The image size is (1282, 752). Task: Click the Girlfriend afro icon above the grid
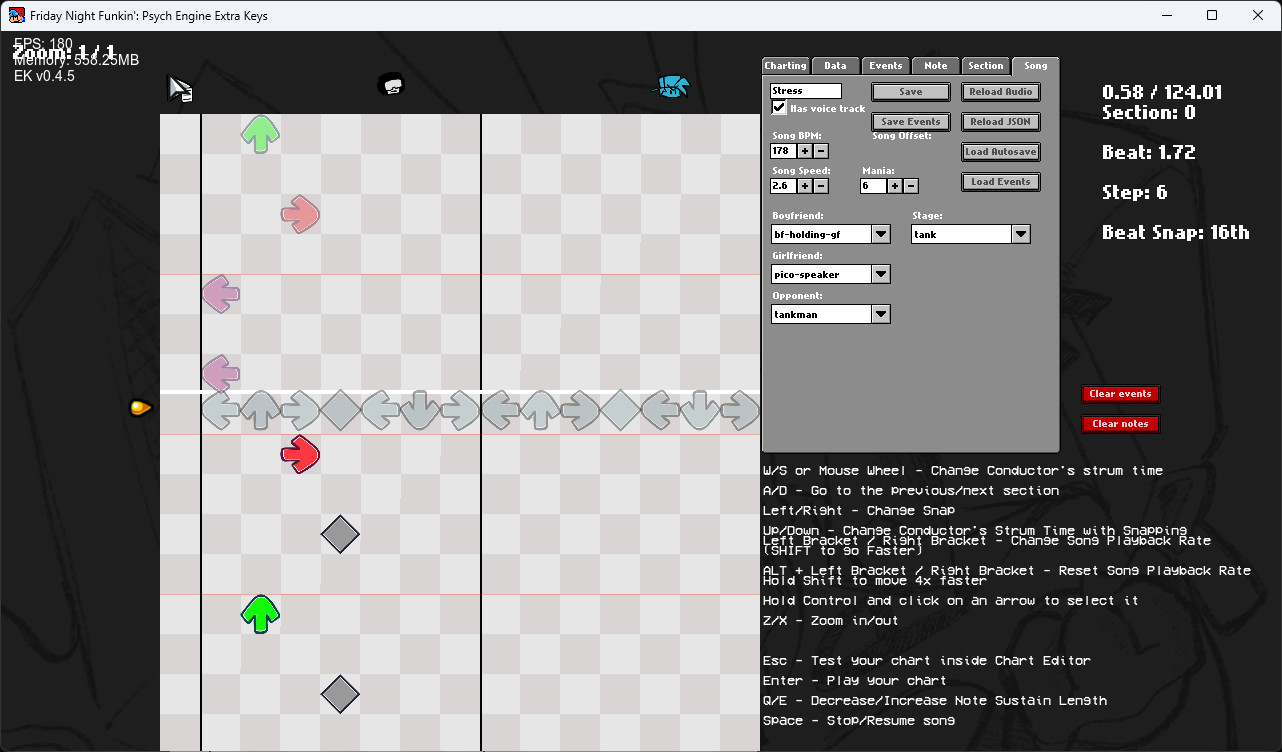pos(391,84)
